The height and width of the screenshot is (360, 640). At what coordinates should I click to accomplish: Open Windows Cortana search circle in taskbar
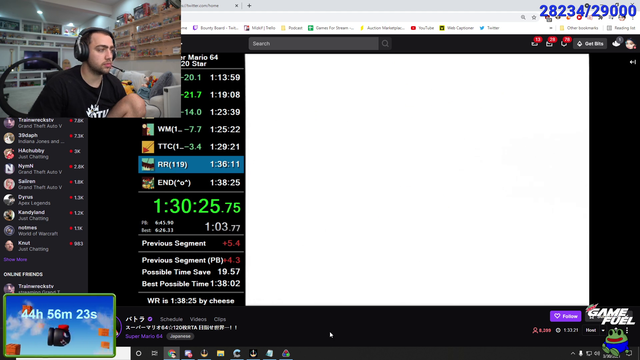point(138,353)
